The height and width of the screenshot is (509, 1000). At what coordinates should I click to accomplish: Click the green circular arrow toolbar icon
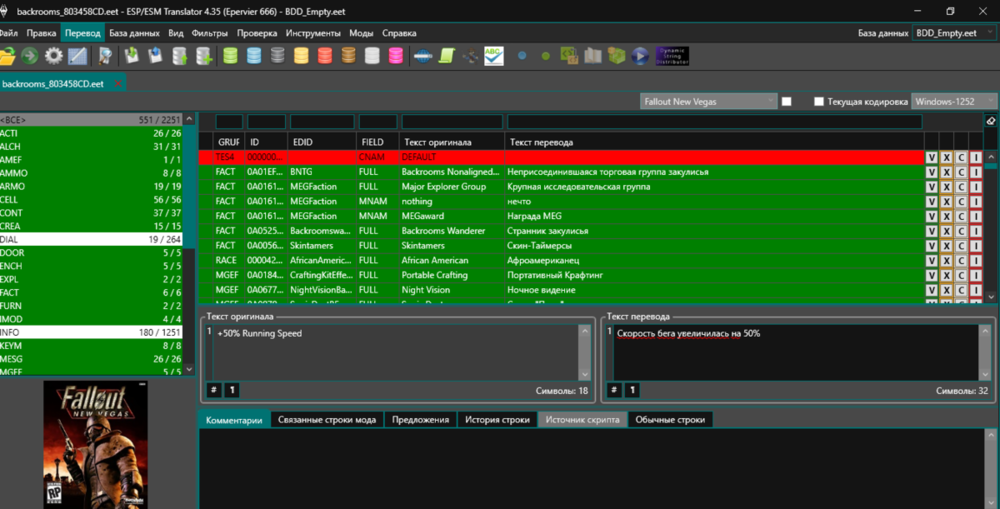click(x=29, y=56)
